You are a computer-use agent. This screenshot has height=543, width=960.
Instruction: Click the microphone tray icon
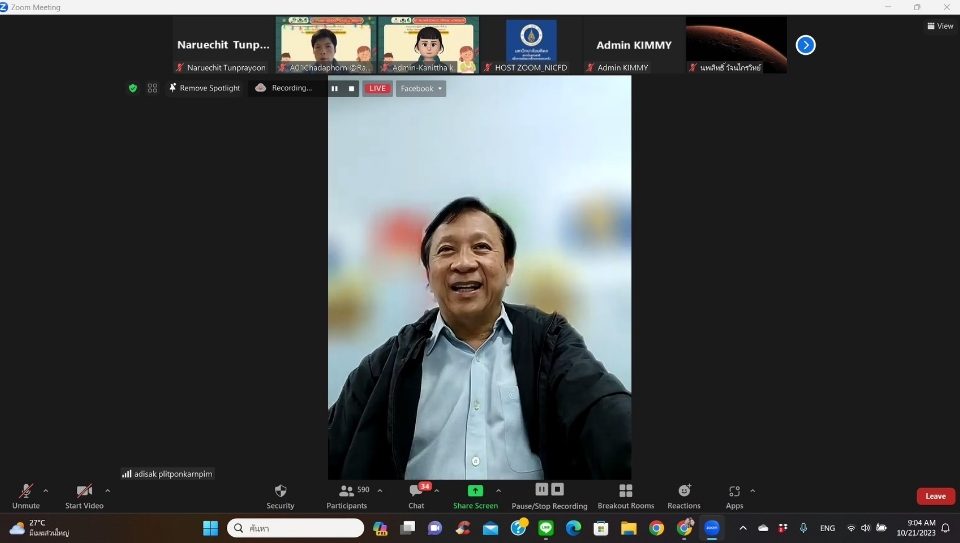point(803,528)
